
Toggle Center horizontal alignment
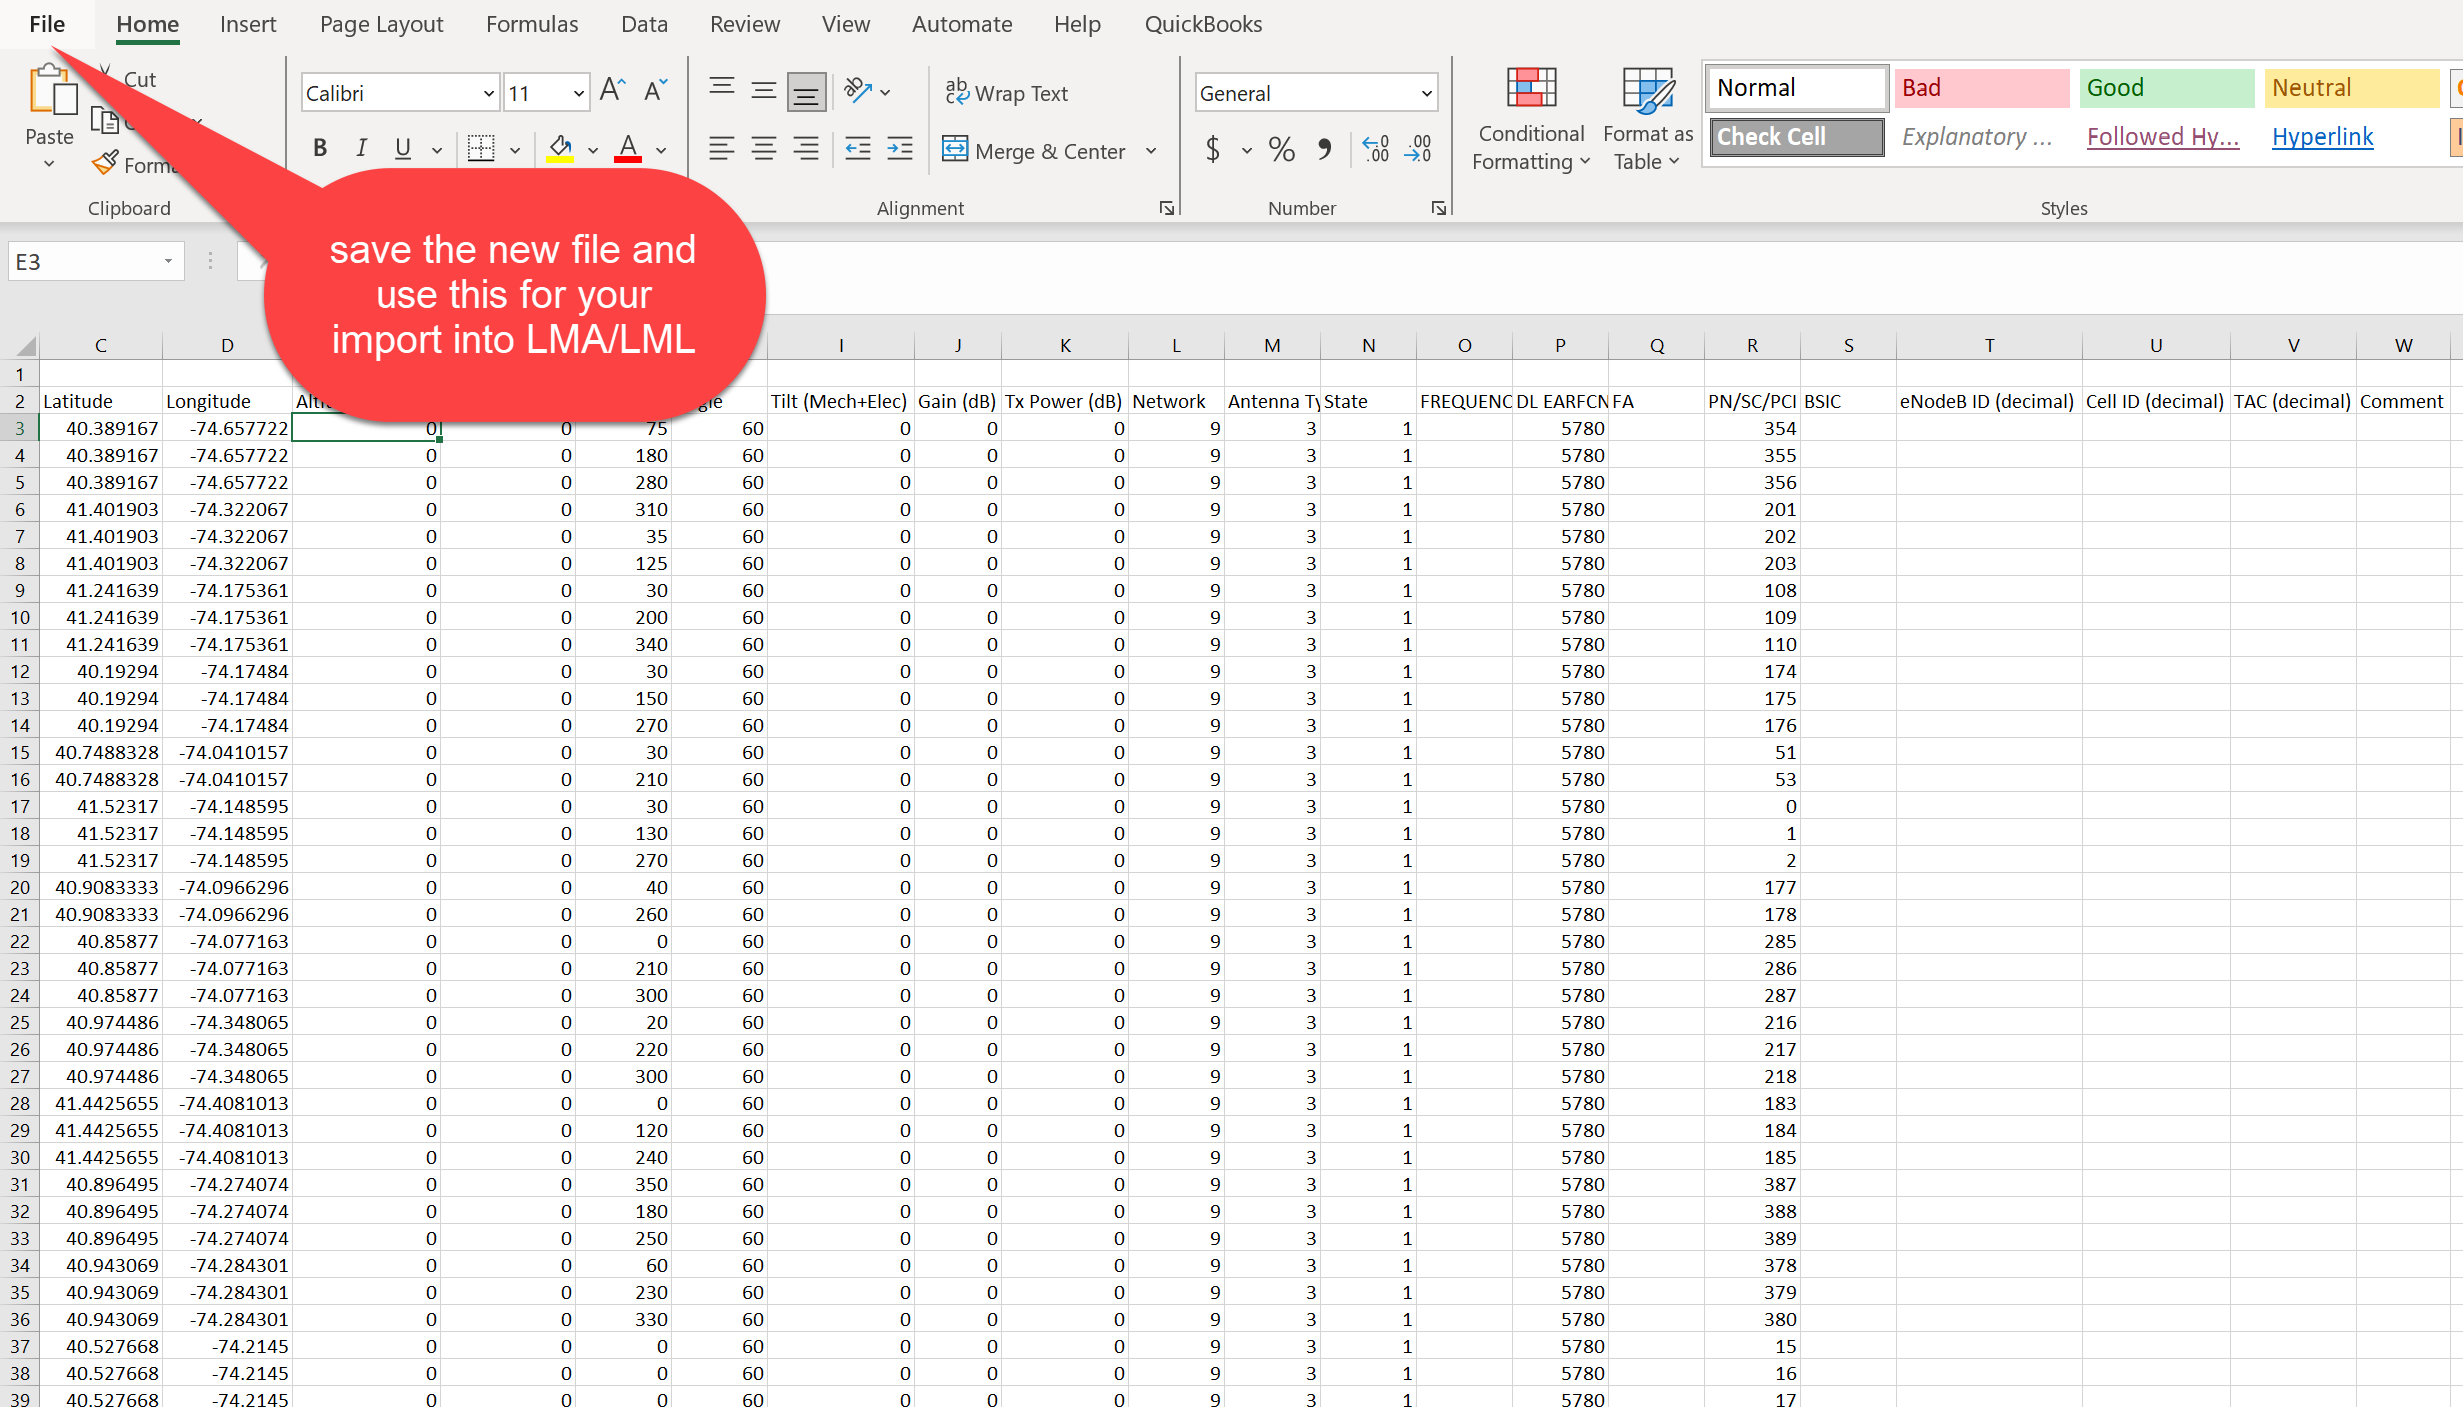[x=764, y=149]
